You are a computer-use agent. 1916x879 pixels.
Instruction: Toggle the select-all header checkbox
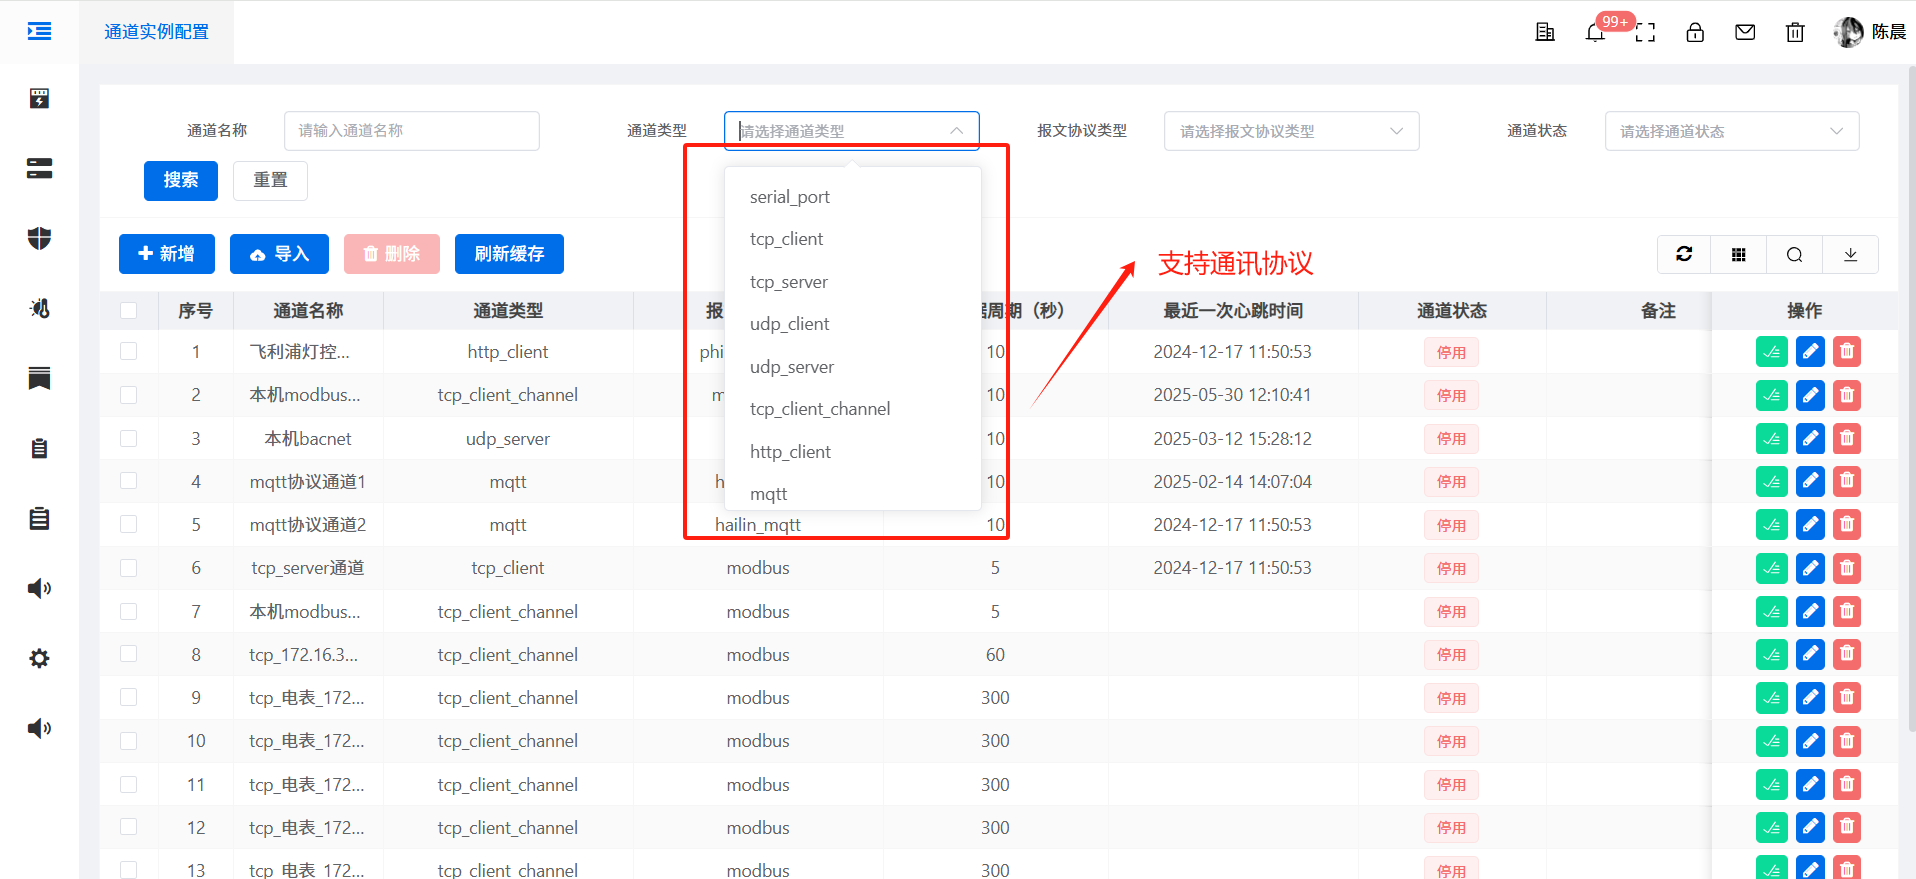coord(129,311)
